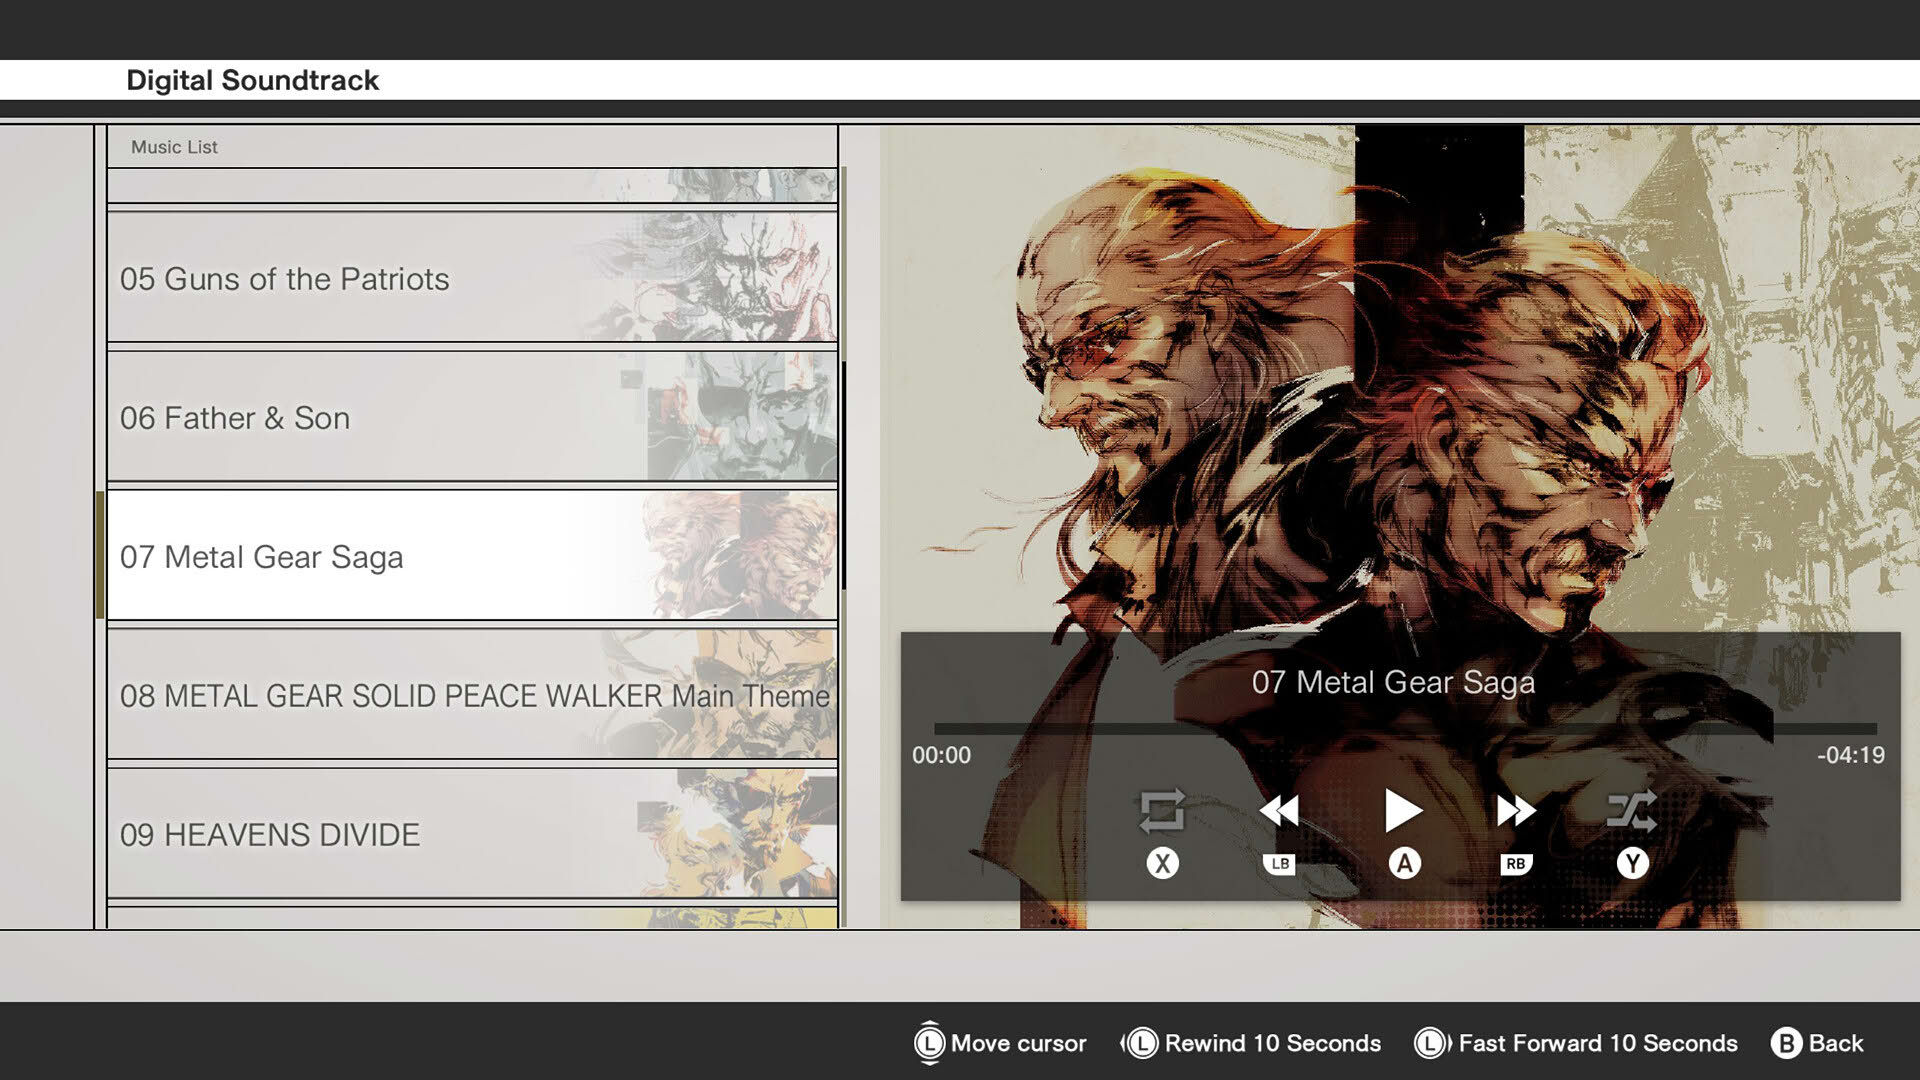Click the Y button glyph under shuffle
This screenshot has width=1920, height=1080.
click(1632, 864)
